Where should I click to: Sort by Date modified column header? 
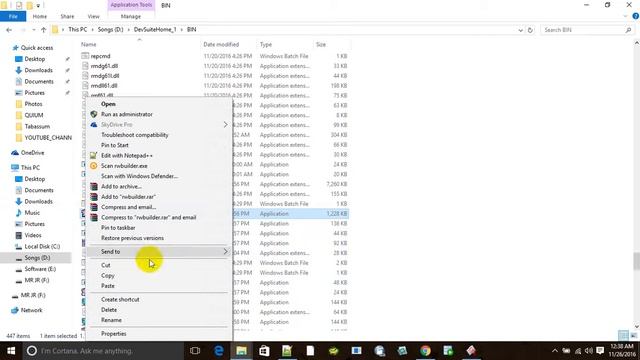coord(221,44)
